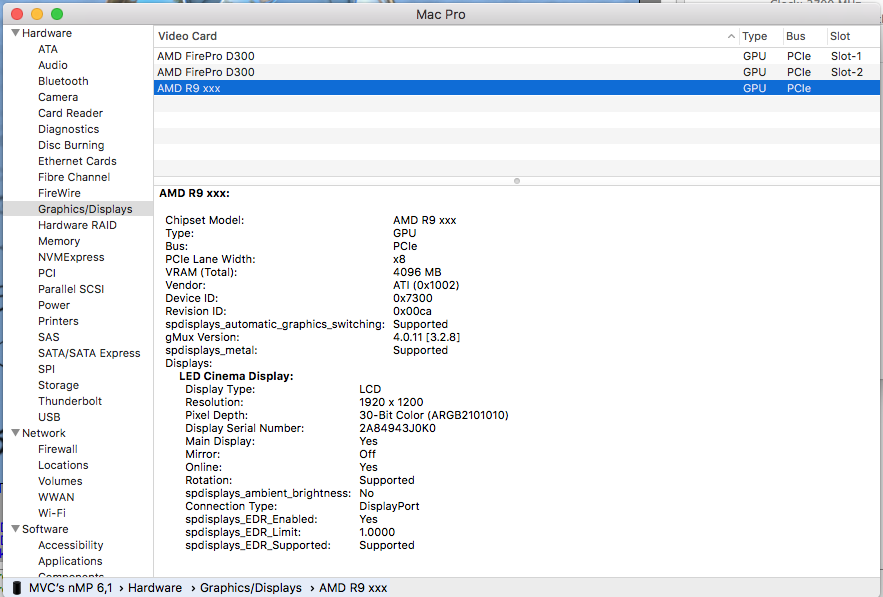
Task: Click the pane divider handle dot
Action: click(x=517, y=181)
